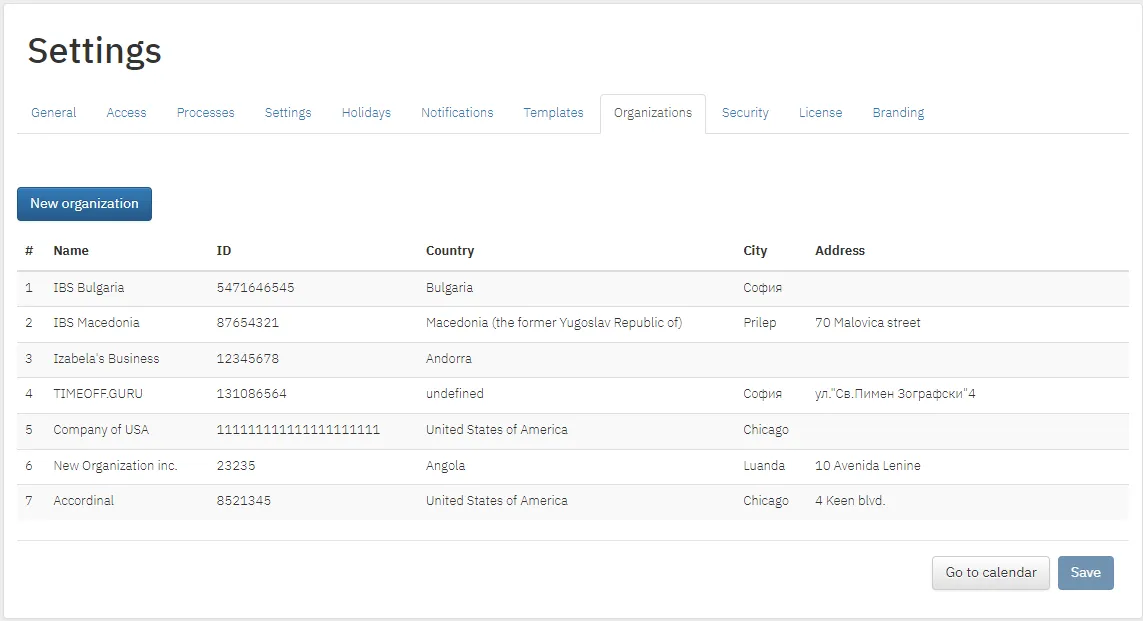Click the Bulgaria country cell

[x=449, y=288]
